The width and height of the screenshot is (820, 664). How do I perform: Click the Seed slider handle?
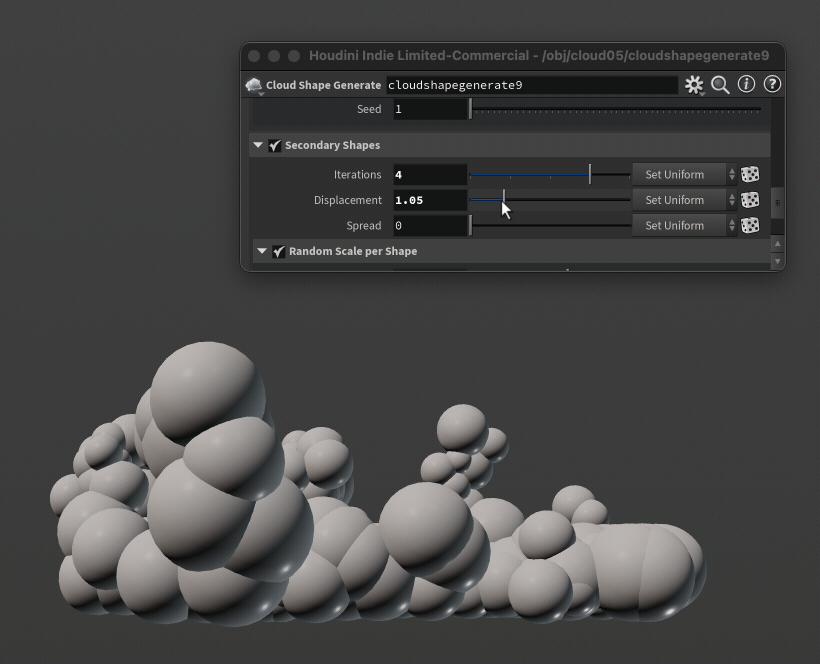point(471,109)
